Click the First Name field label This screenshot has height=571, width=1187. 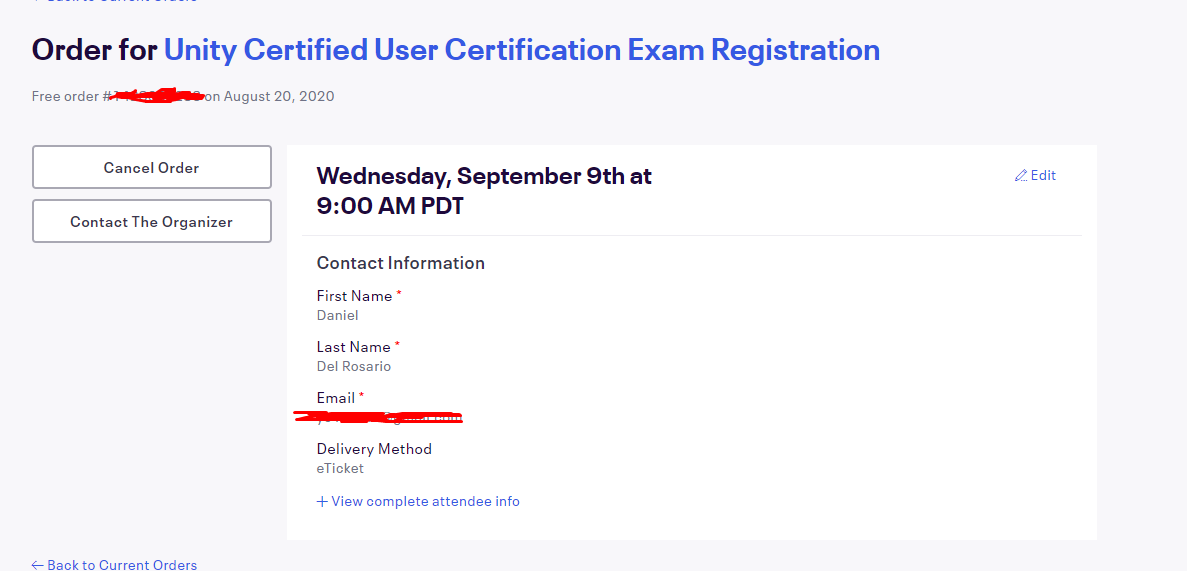[354, 296]
